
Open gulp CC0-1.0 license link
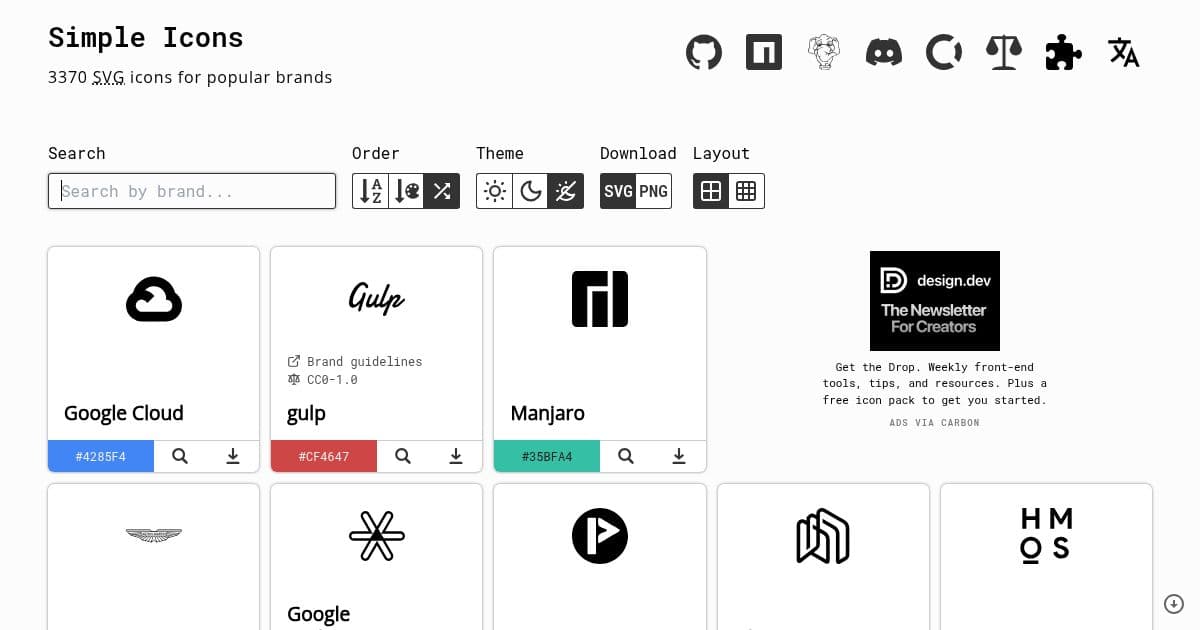(322, 379)
